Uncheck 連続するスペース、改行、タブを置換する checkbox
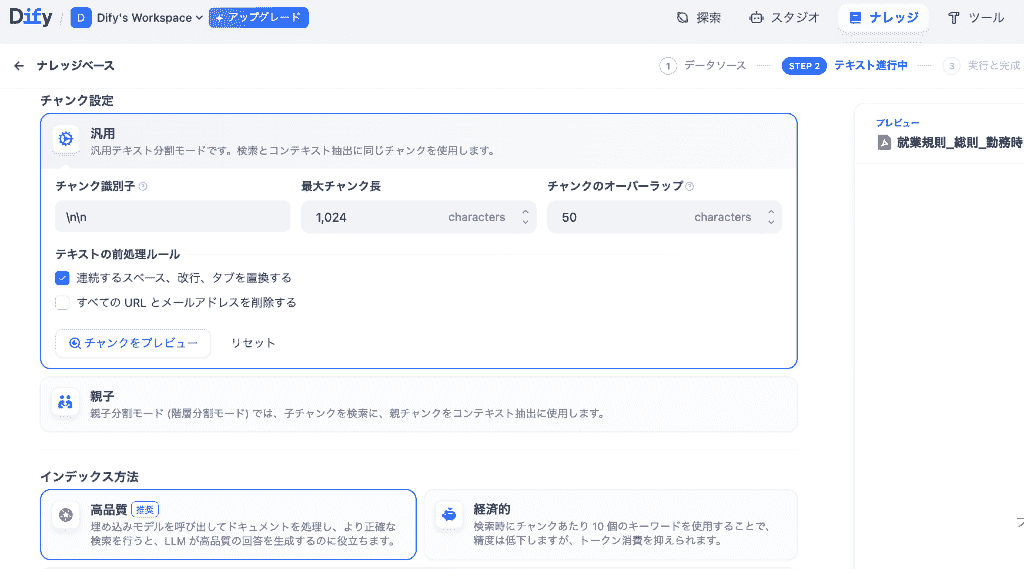This screenshot has width=1024, height=569. 63,278
